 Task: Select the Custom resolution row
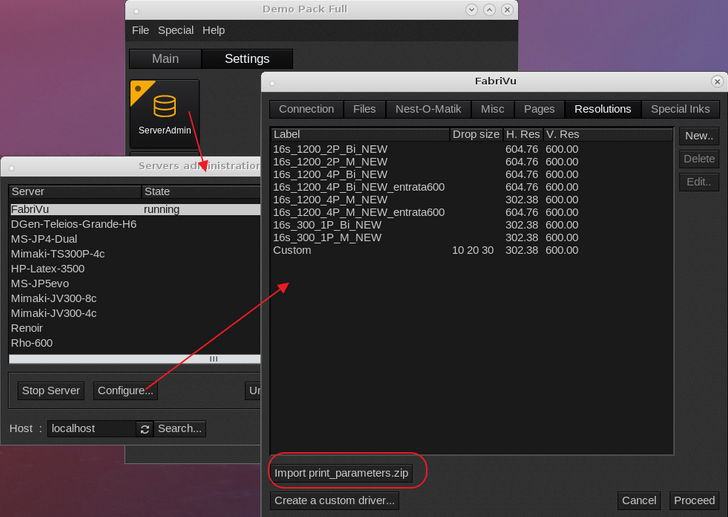292,250
